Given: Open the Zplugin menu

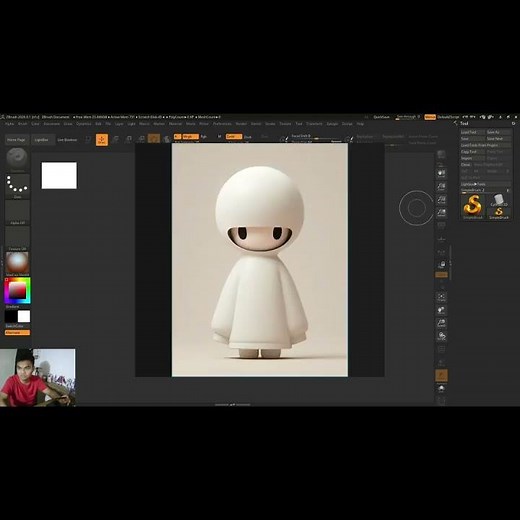Looking at the screenshot, I should pos(332,124).
